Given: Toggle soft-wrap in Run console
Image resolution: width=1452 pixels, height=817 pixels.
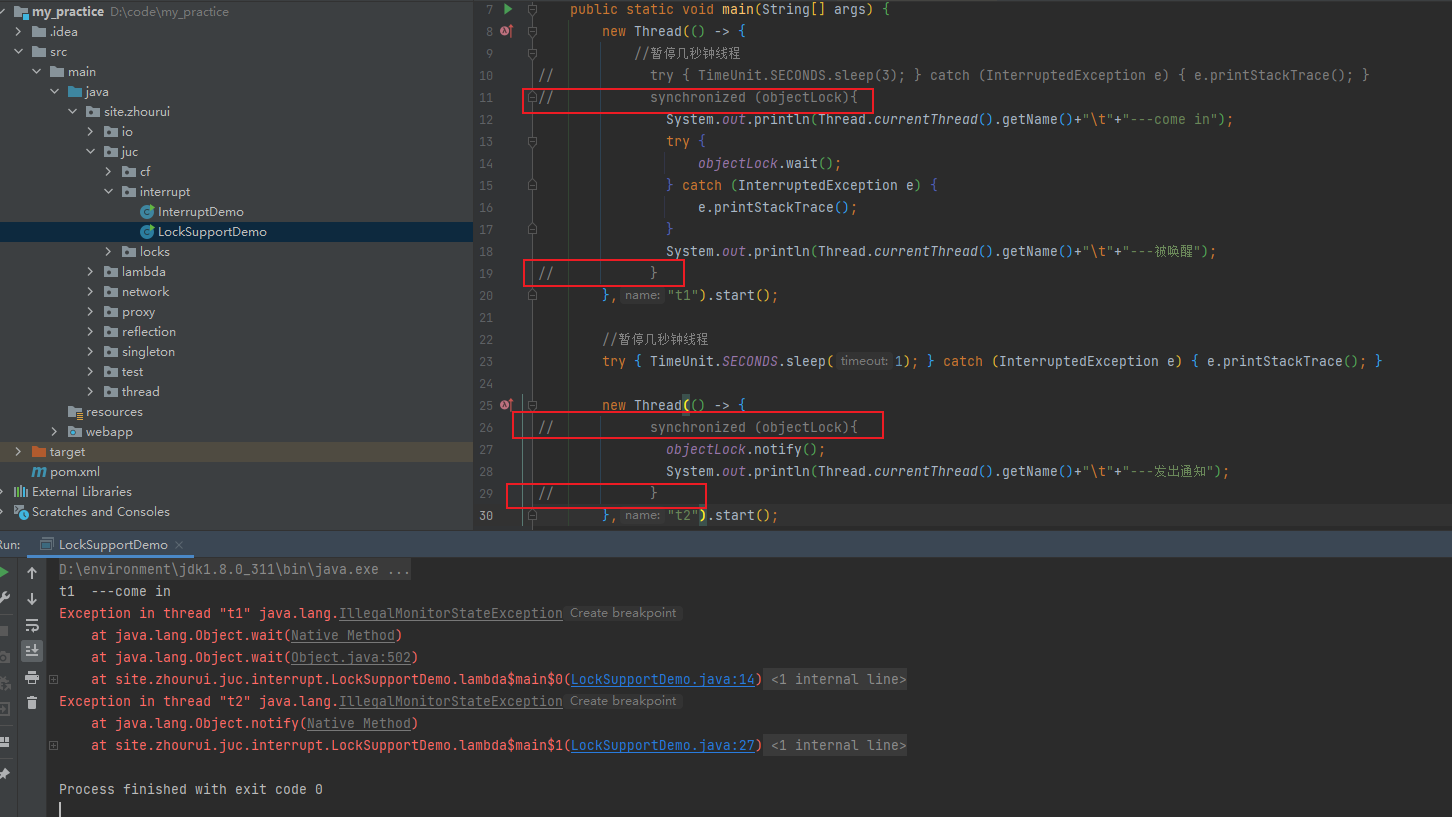Looking at the screenshot, I should click(x=32, y=625).
